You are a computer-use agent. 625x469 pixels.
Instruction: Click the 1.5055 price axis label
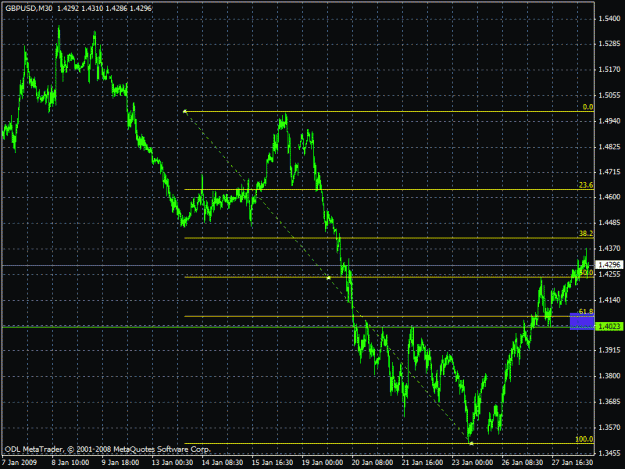(x=609, y=95)
